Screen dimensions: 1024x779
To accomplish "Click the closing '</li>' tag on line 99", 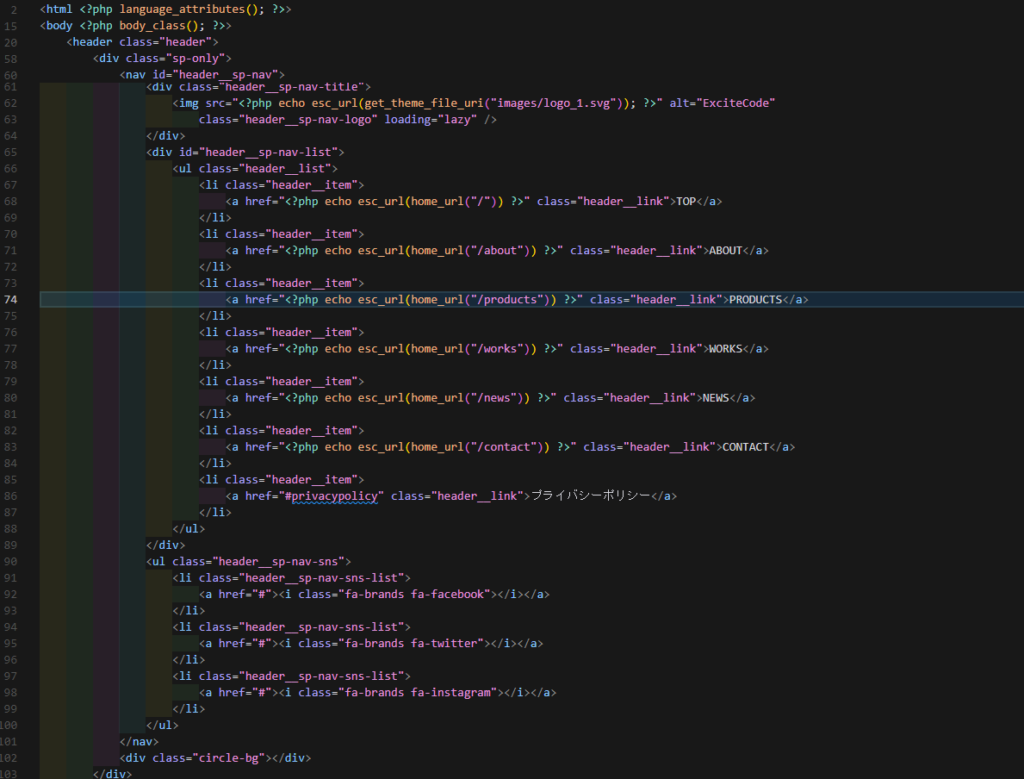I will 189,709.
